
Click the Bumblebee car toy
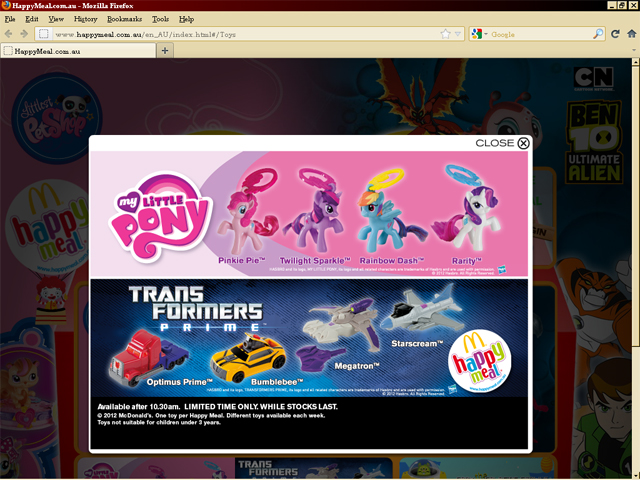(249, 358)
